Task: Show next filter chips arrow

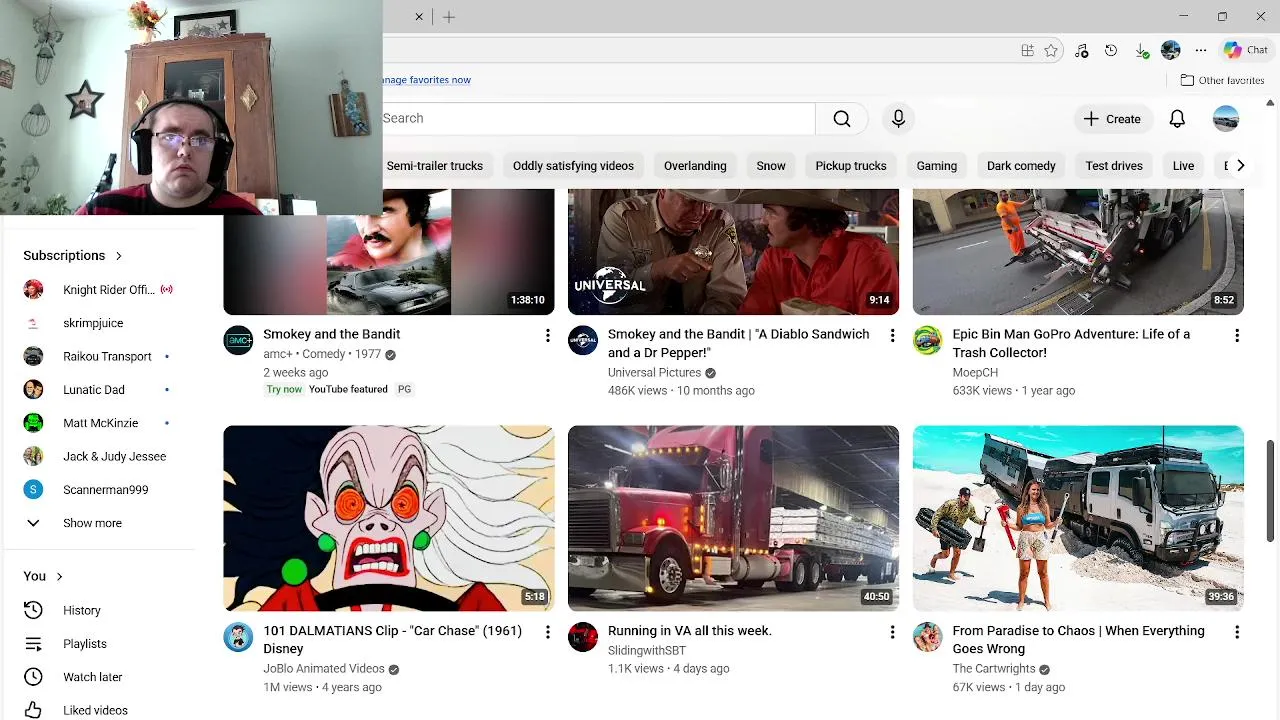Action: (1240, 166)
